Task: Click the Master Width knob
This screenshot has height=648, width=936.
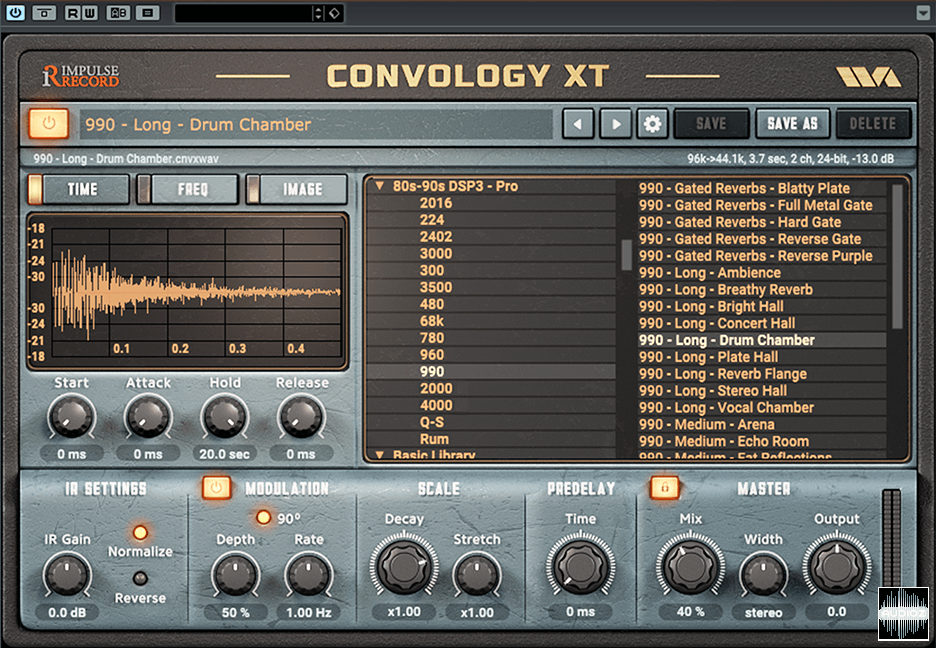Action: click(x=763, y=574)
